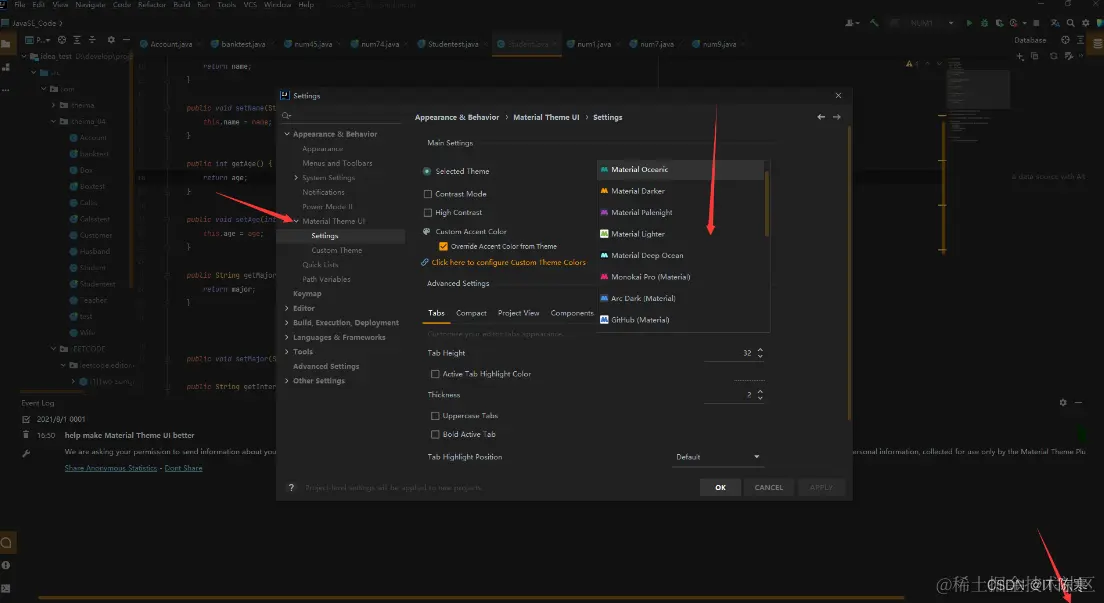
Task: Open the Database tool window icon
Action: pyautogui.click(x=1097, y=43)
